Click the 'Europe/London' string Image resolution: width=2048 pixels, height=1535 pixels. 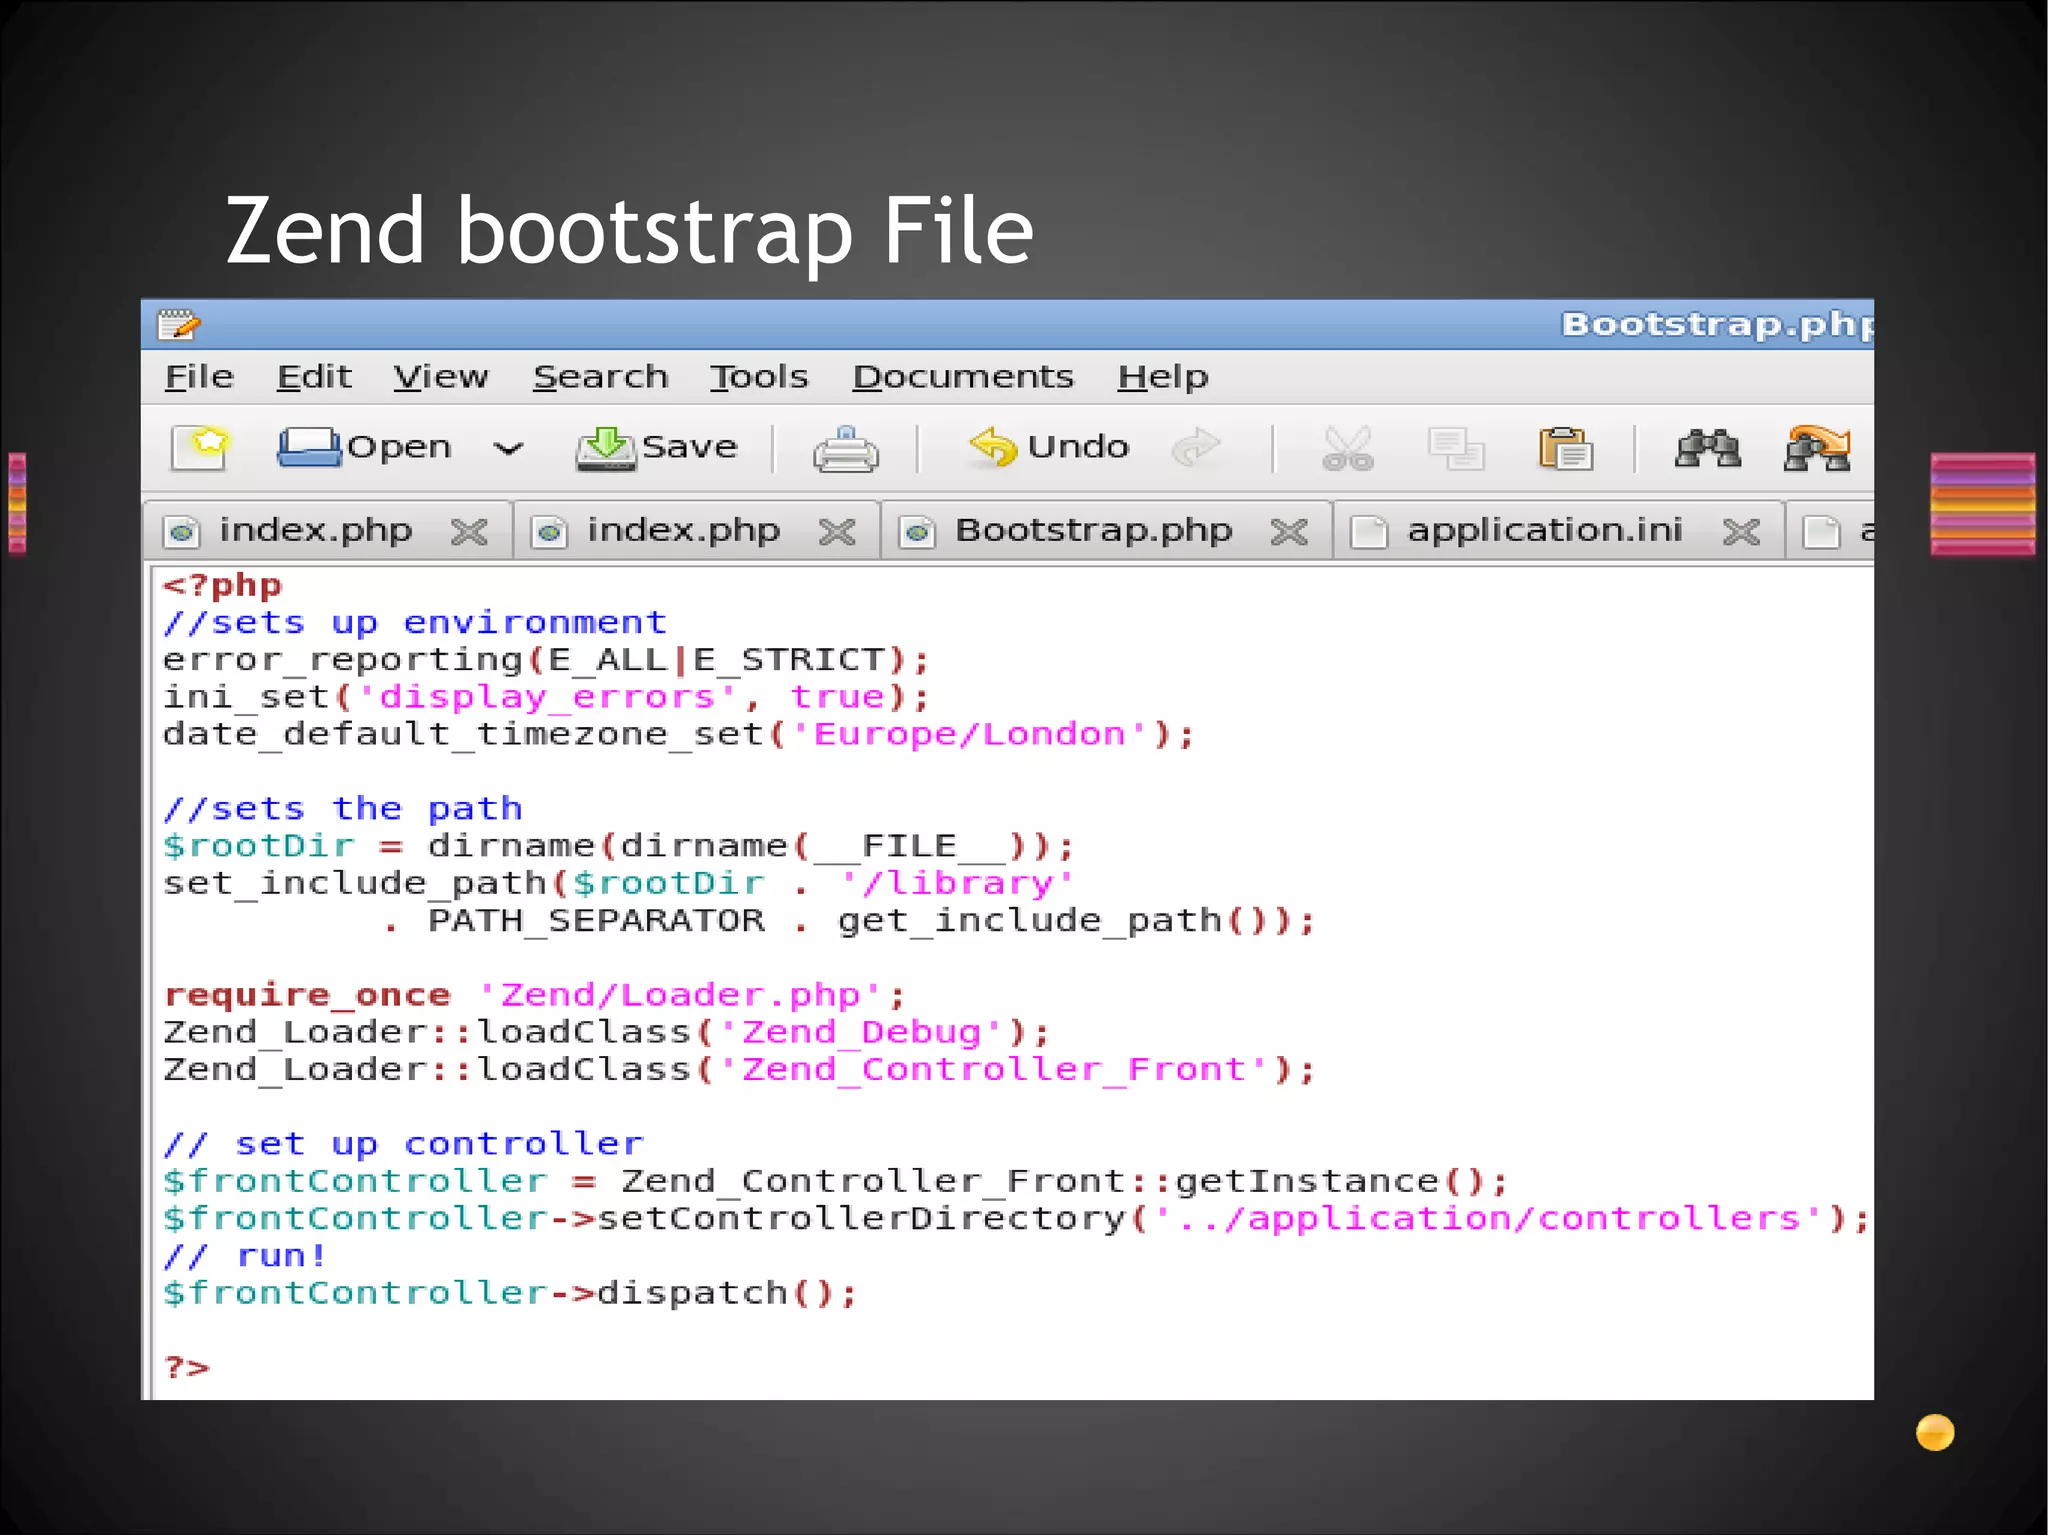coord(969,735)
